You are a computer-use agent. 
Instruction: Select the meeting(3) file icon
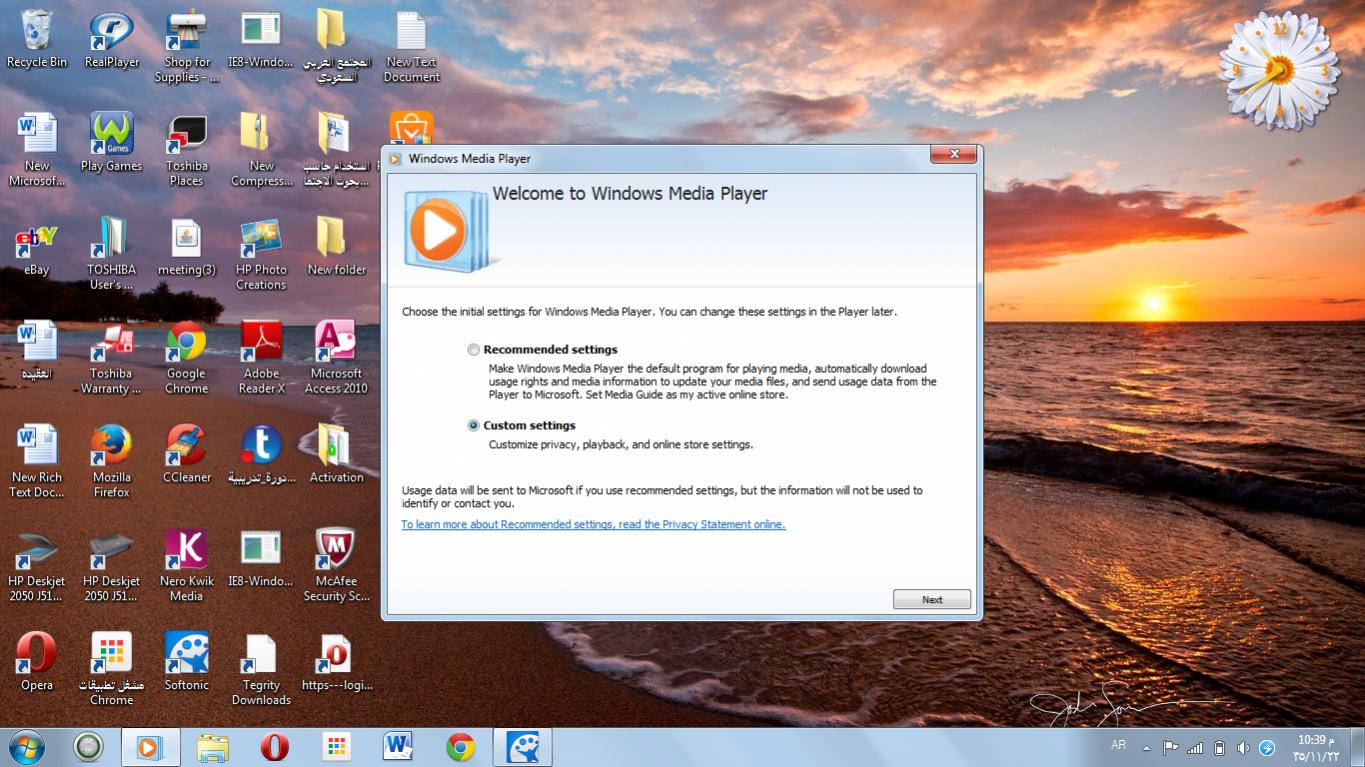tap(186, 248)
